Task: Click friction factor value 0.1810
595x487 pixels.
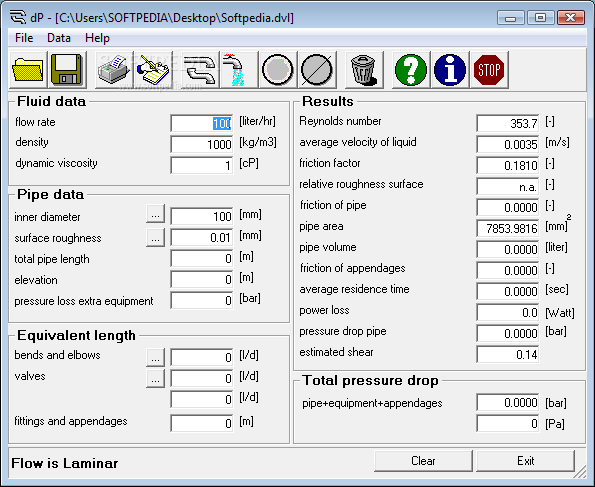Action: coord(508,165)
